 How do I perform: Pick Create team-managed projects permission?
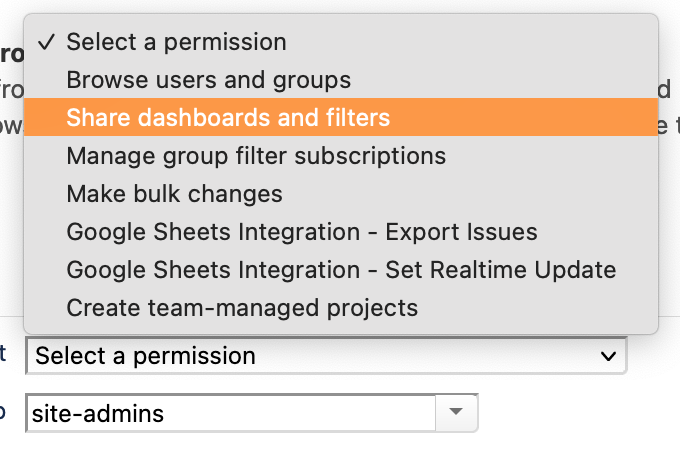coord(242,308)
